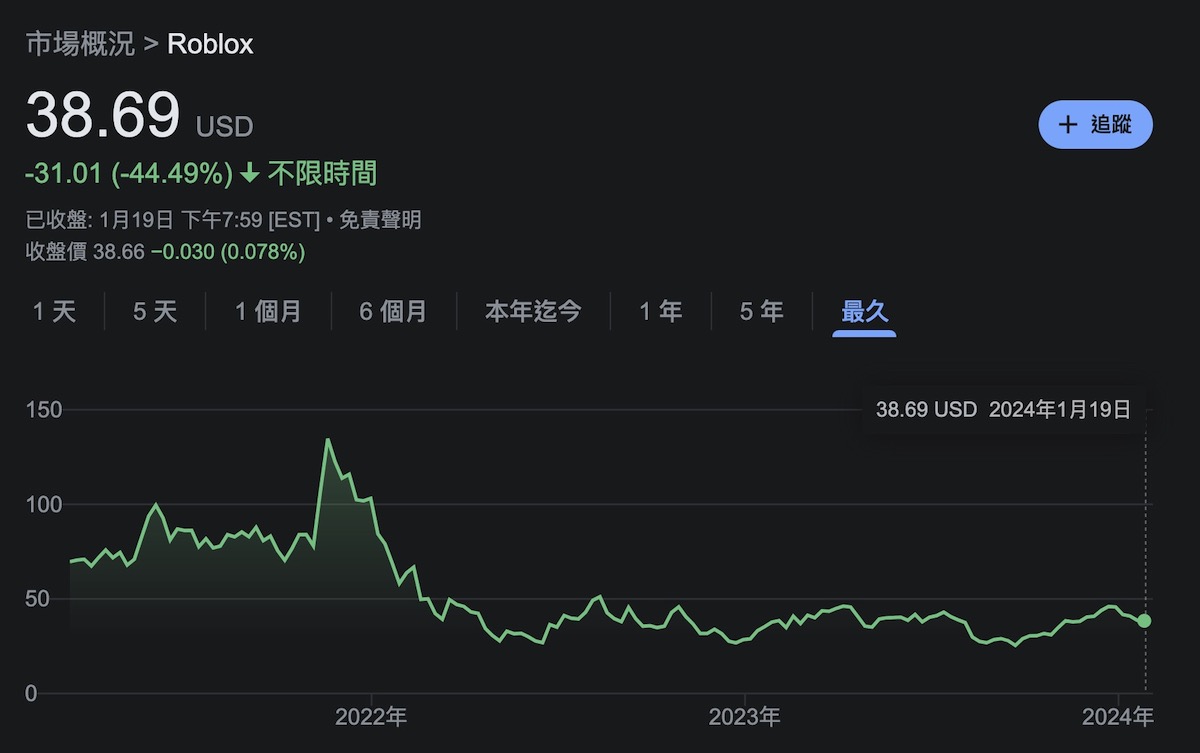Select the 5 天 time range tab
This screenshot has width=1200, height=753.
pyautogui.click(x=155, y=312)
